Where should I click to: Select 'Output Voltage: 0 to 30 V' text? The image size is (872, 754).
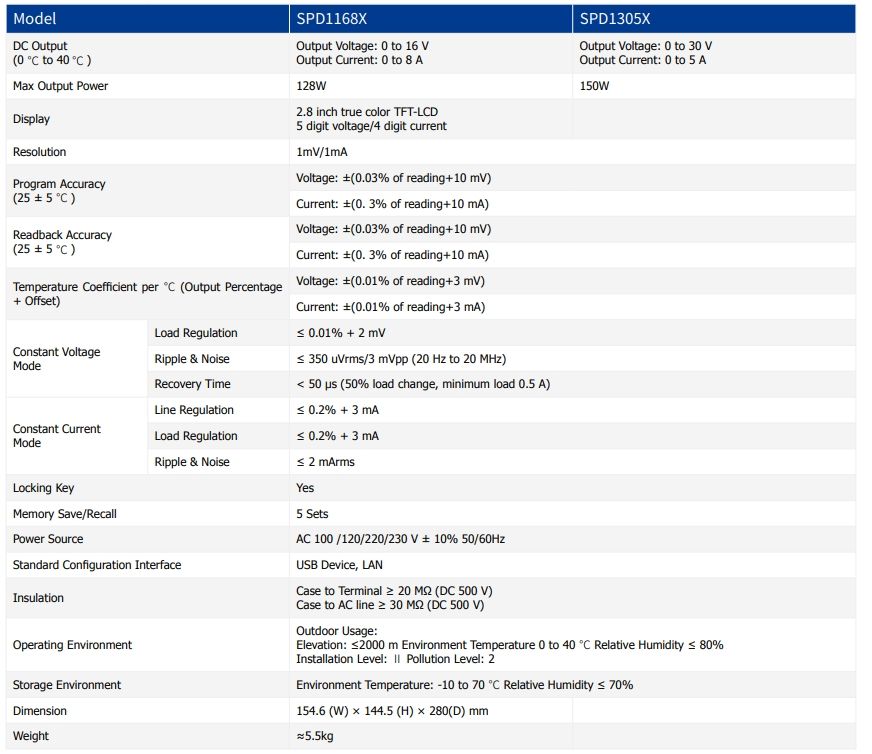[x=645, y=46]
